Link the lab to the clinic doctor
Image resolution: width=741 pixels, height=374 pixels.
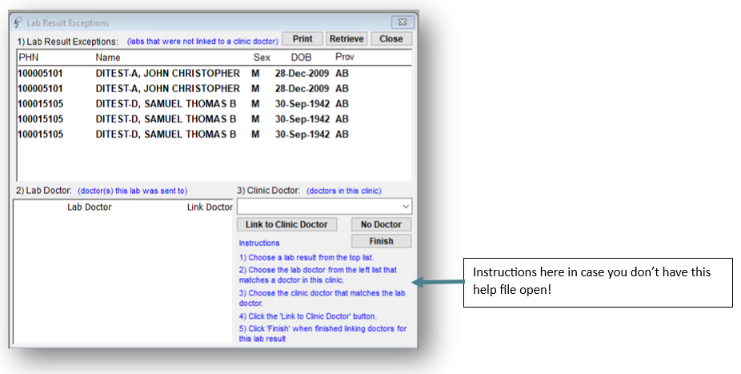pos(286,225)
